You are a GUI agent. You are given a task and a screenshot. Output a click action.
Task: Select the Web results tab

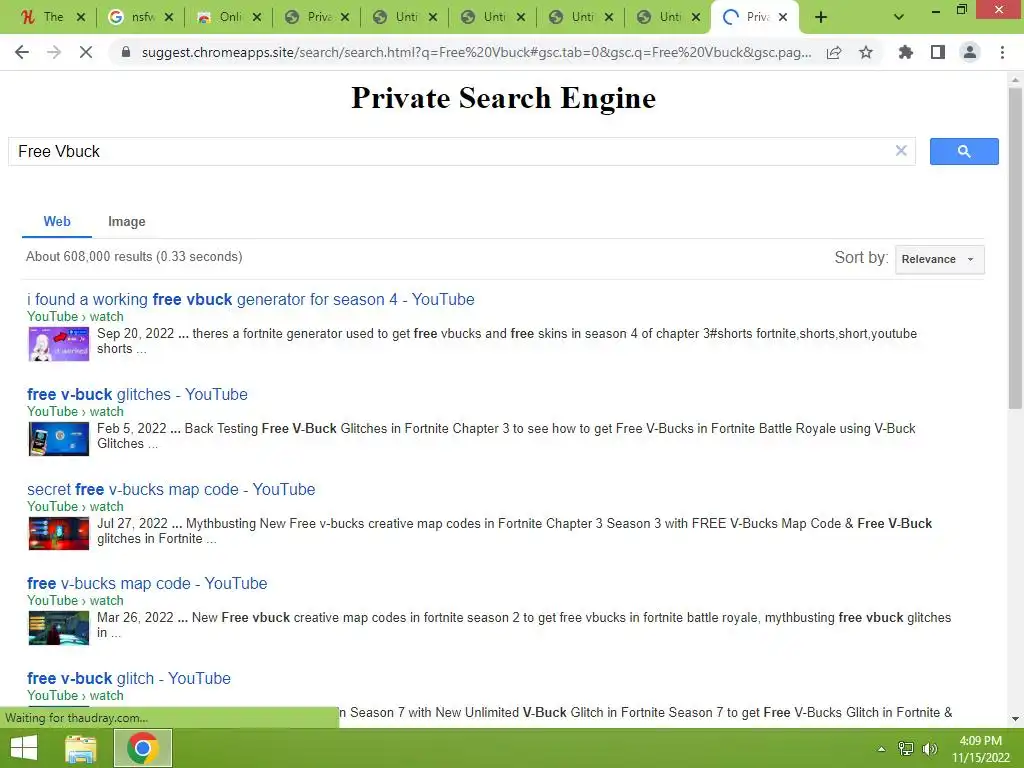(57, 221)
